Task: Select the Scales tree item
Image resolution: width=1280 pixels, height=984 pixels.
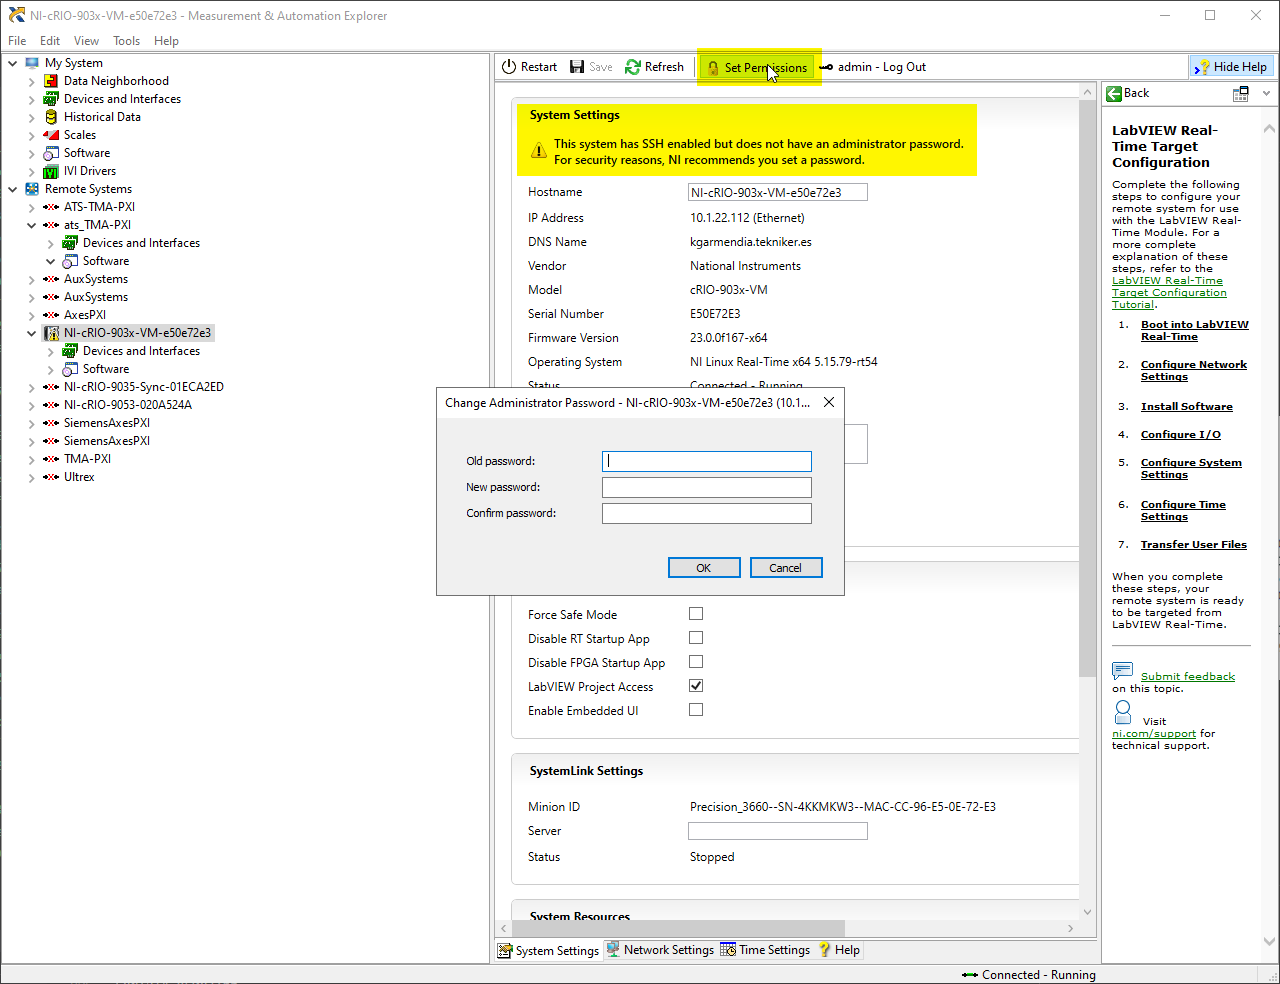Action: point(80,135)
